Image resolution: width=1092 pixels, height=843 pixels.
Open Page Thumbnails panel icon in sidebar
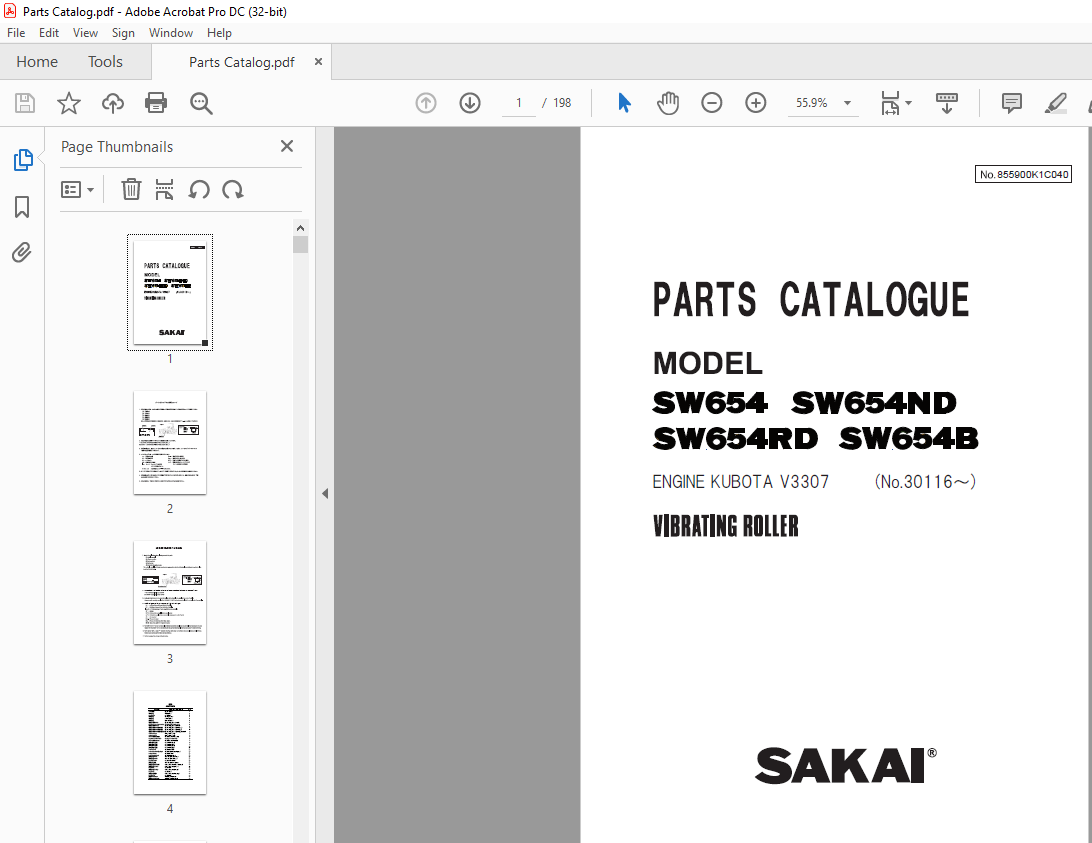click(22, 160)
